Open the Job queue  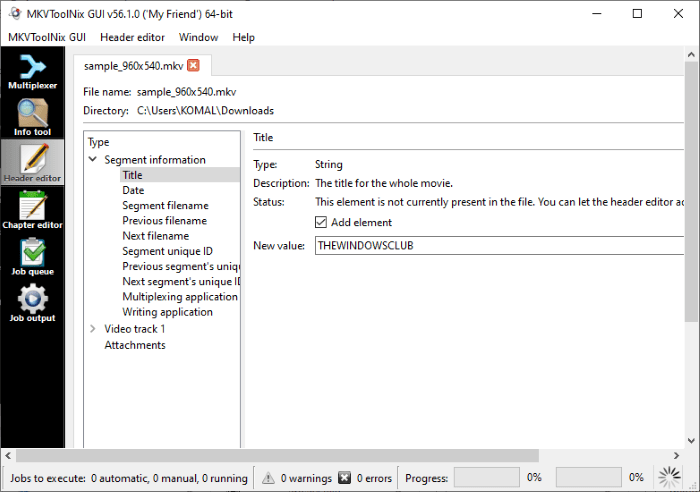(x=33, y=255)
